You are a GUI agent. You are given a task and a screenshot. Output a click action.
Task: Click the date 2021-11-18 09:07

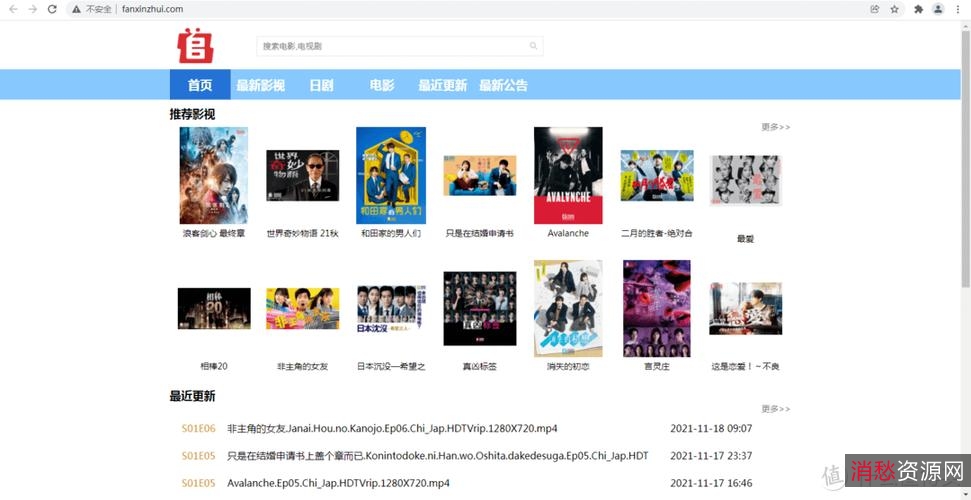coord(711,429)
